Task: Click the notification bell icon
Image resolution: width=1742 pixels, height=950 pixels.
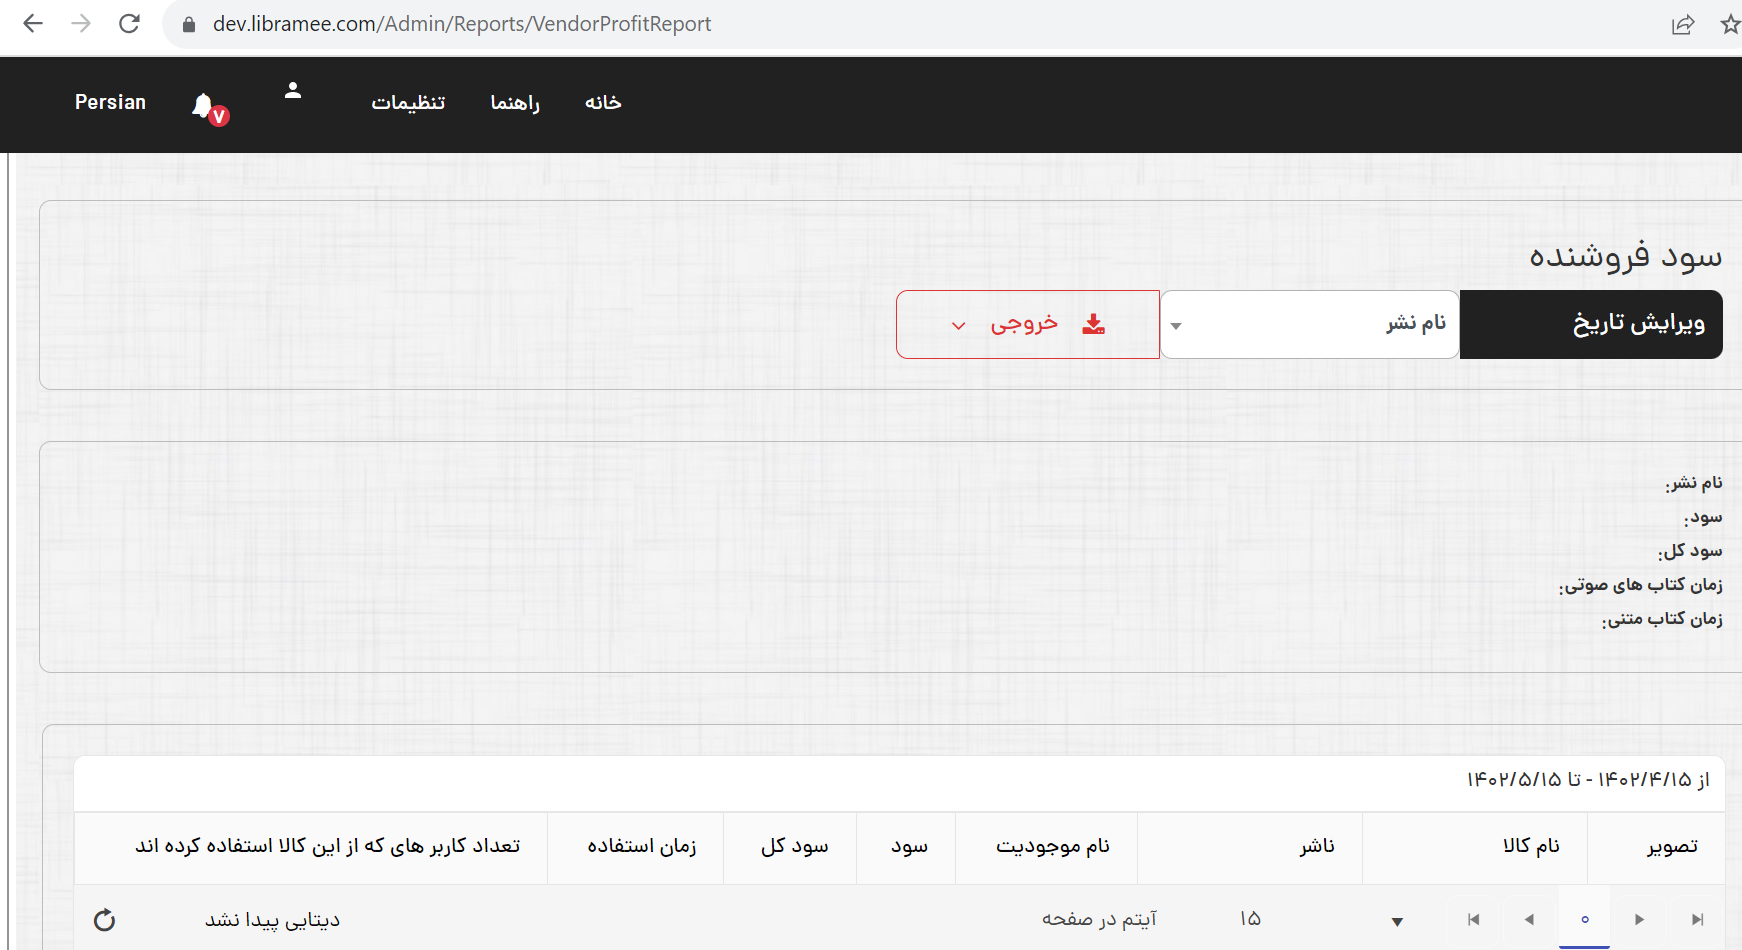Action: pos(204,105)
